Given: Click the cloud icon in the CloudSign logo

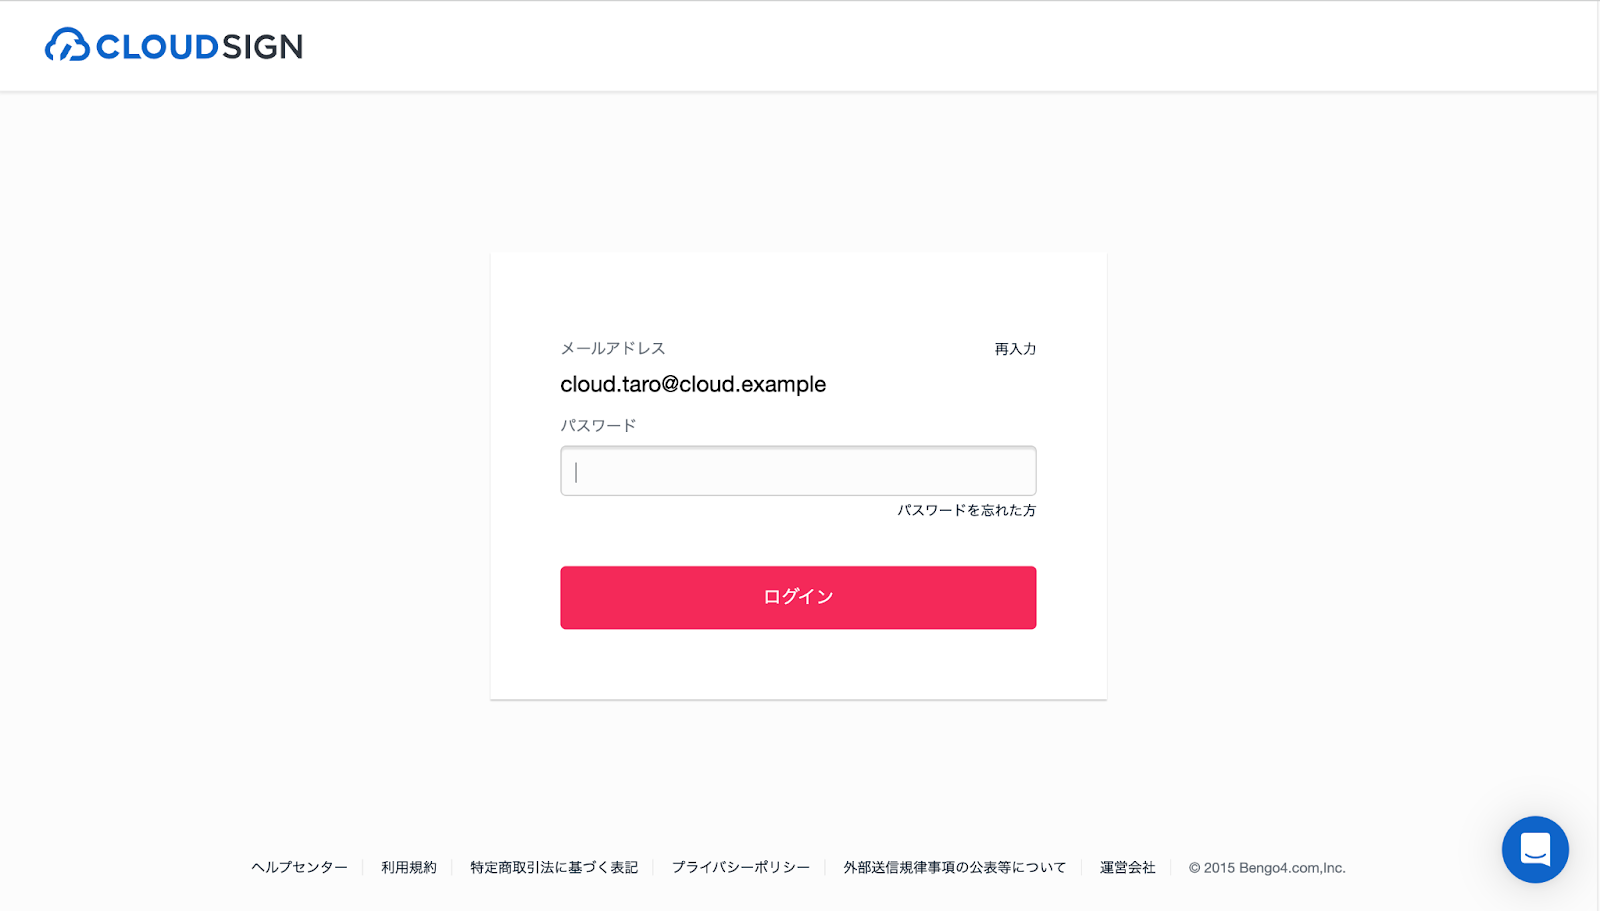Looking at the screenshot, I should [67, 45].
